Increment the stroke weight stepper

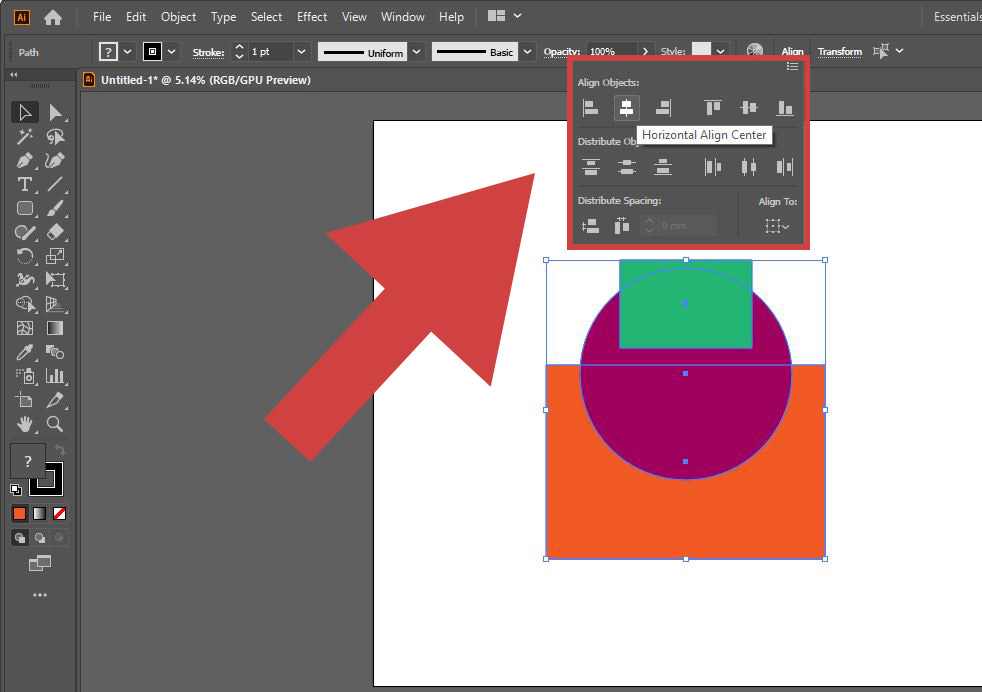click(x=239, y=46)
